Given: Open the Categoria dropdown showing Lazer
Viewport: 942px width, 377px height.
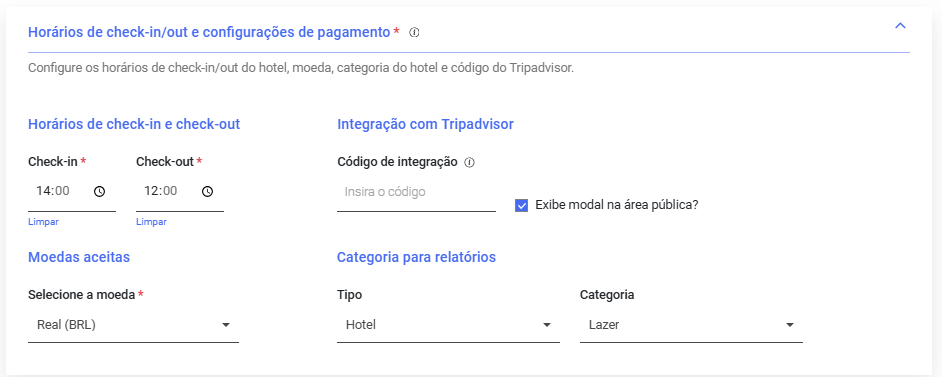Looking at the screenshot, I should 691,325.
